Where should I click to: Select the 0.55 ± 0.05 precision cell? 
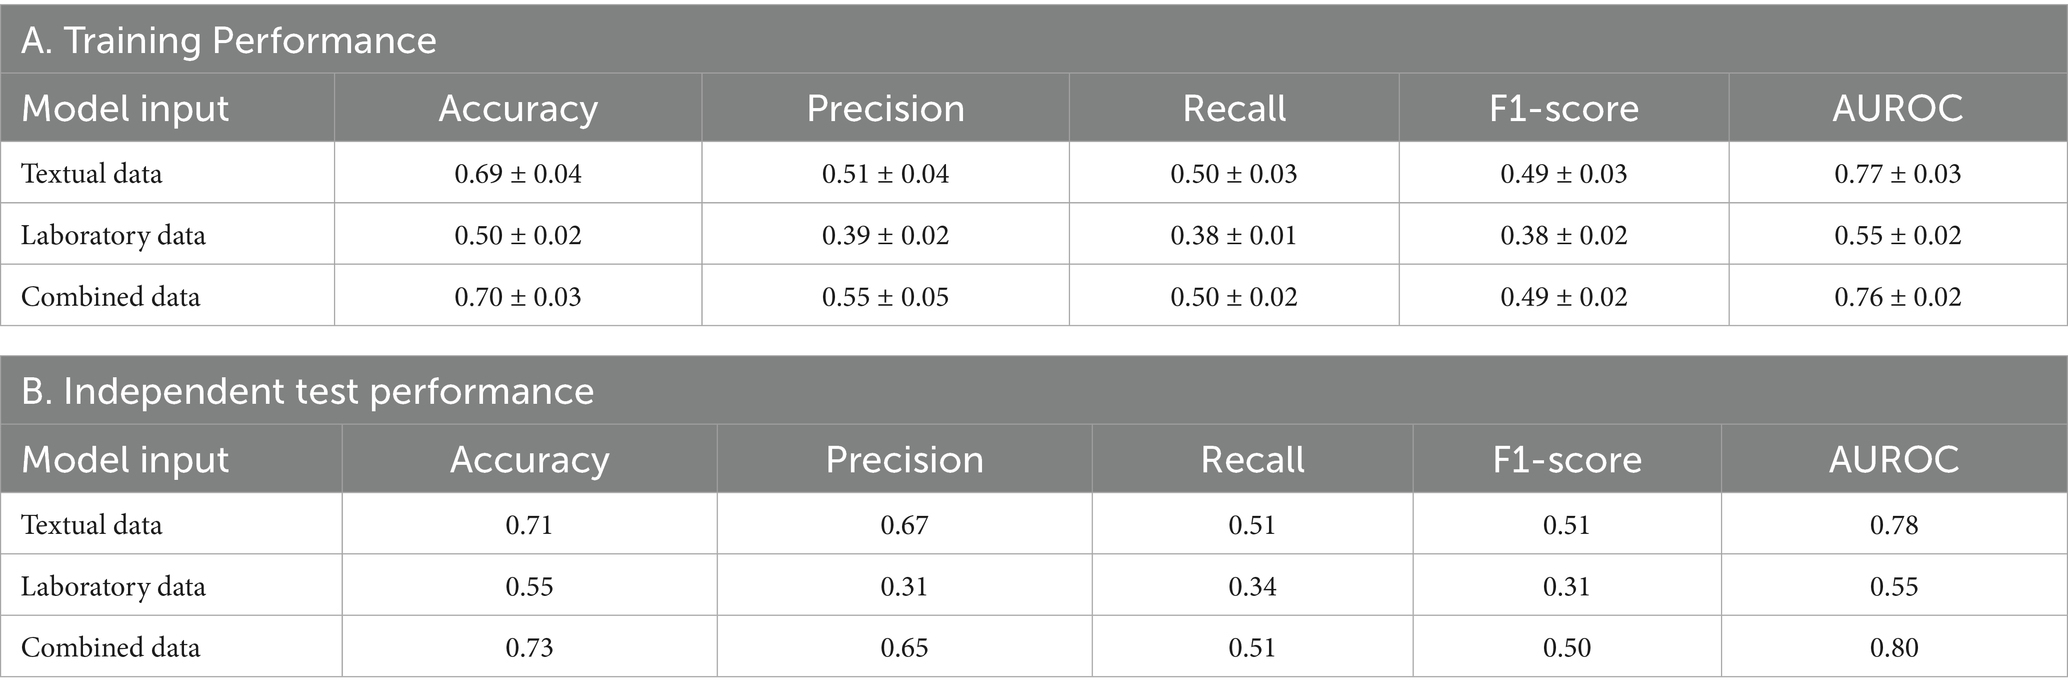coord(885,297)
